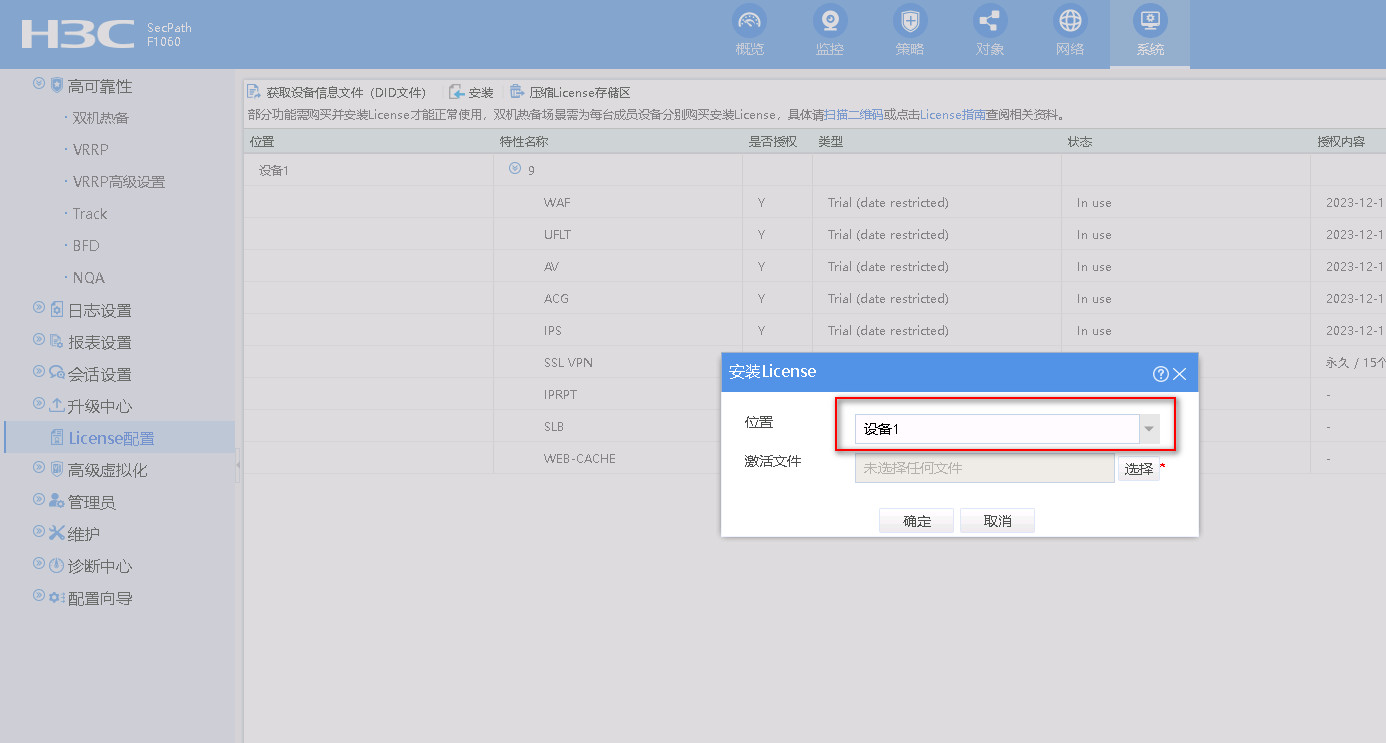Image resolution: width=1386 pixels, height=743 pixels.
Task: Select VRRP高级设置 in the sidebar
Action: point(118,182)
